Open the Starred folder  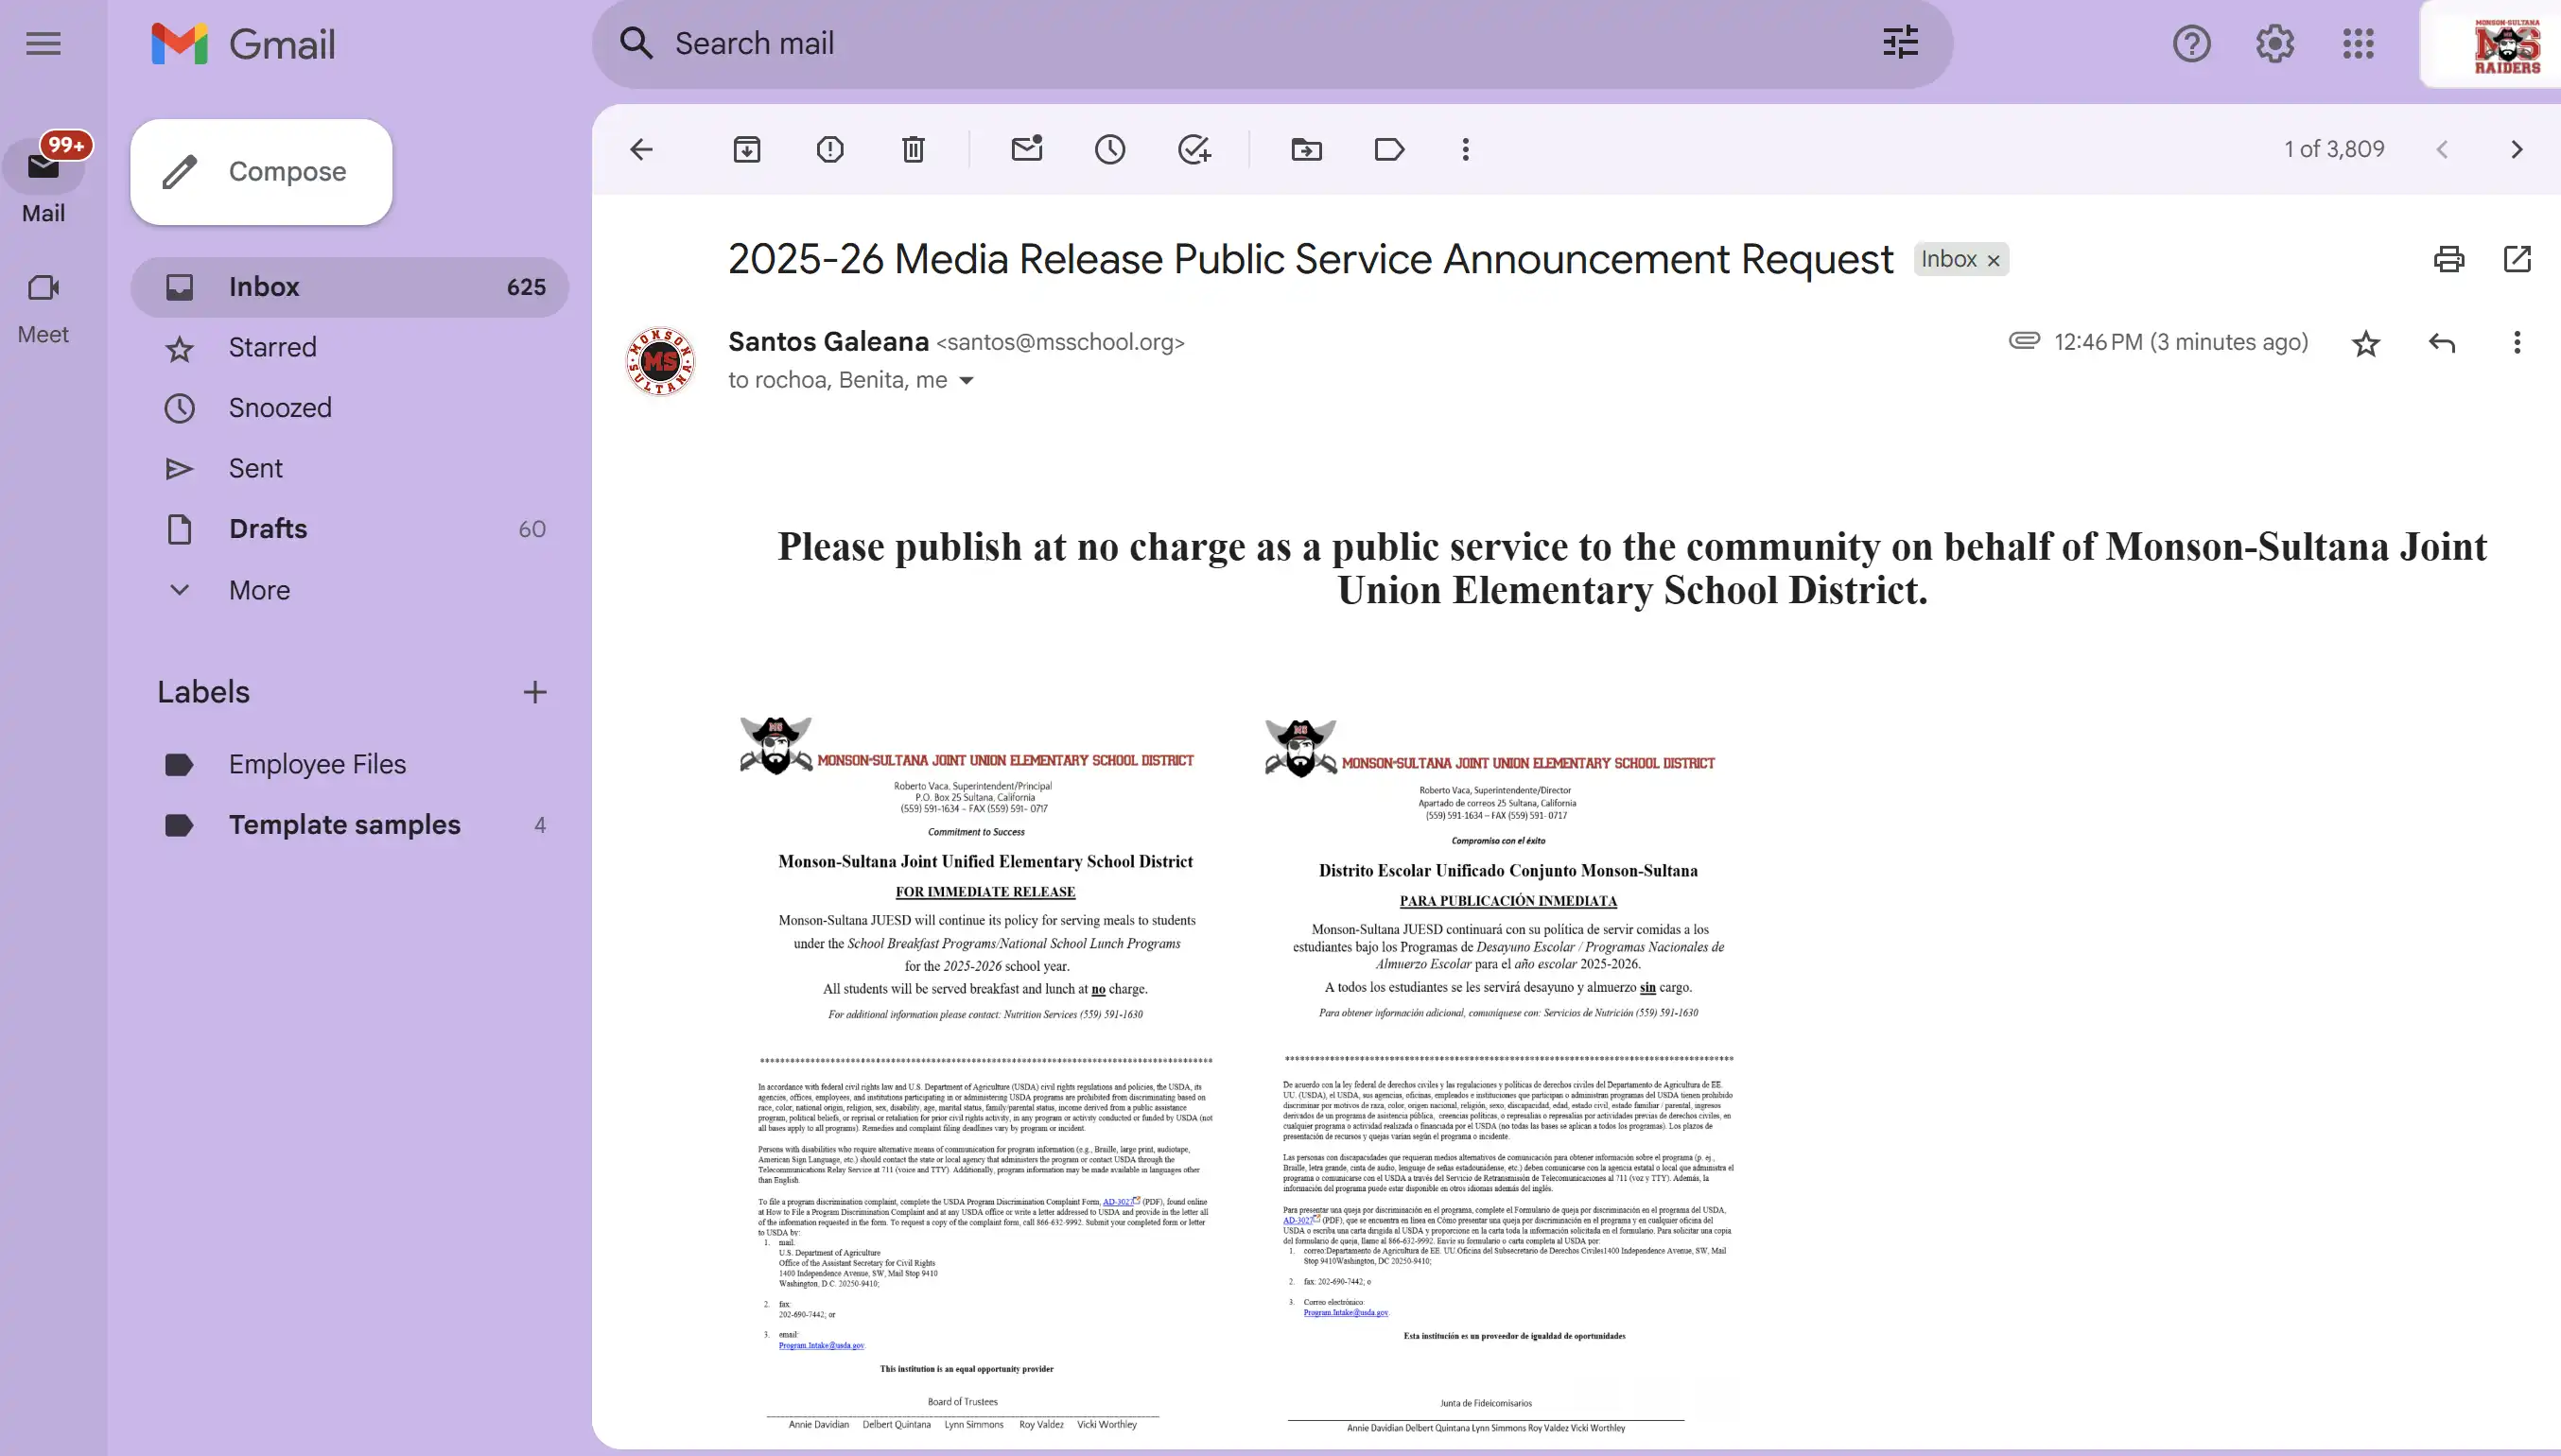point(349,348)
